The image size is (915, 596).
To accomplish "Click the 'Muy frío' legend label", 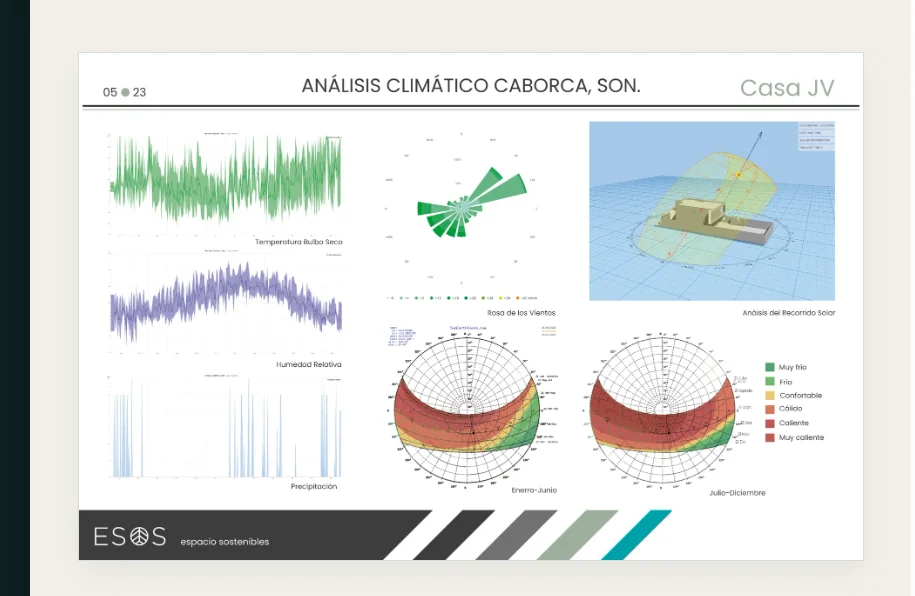I will pyautogui.click(x=792, y=367).
